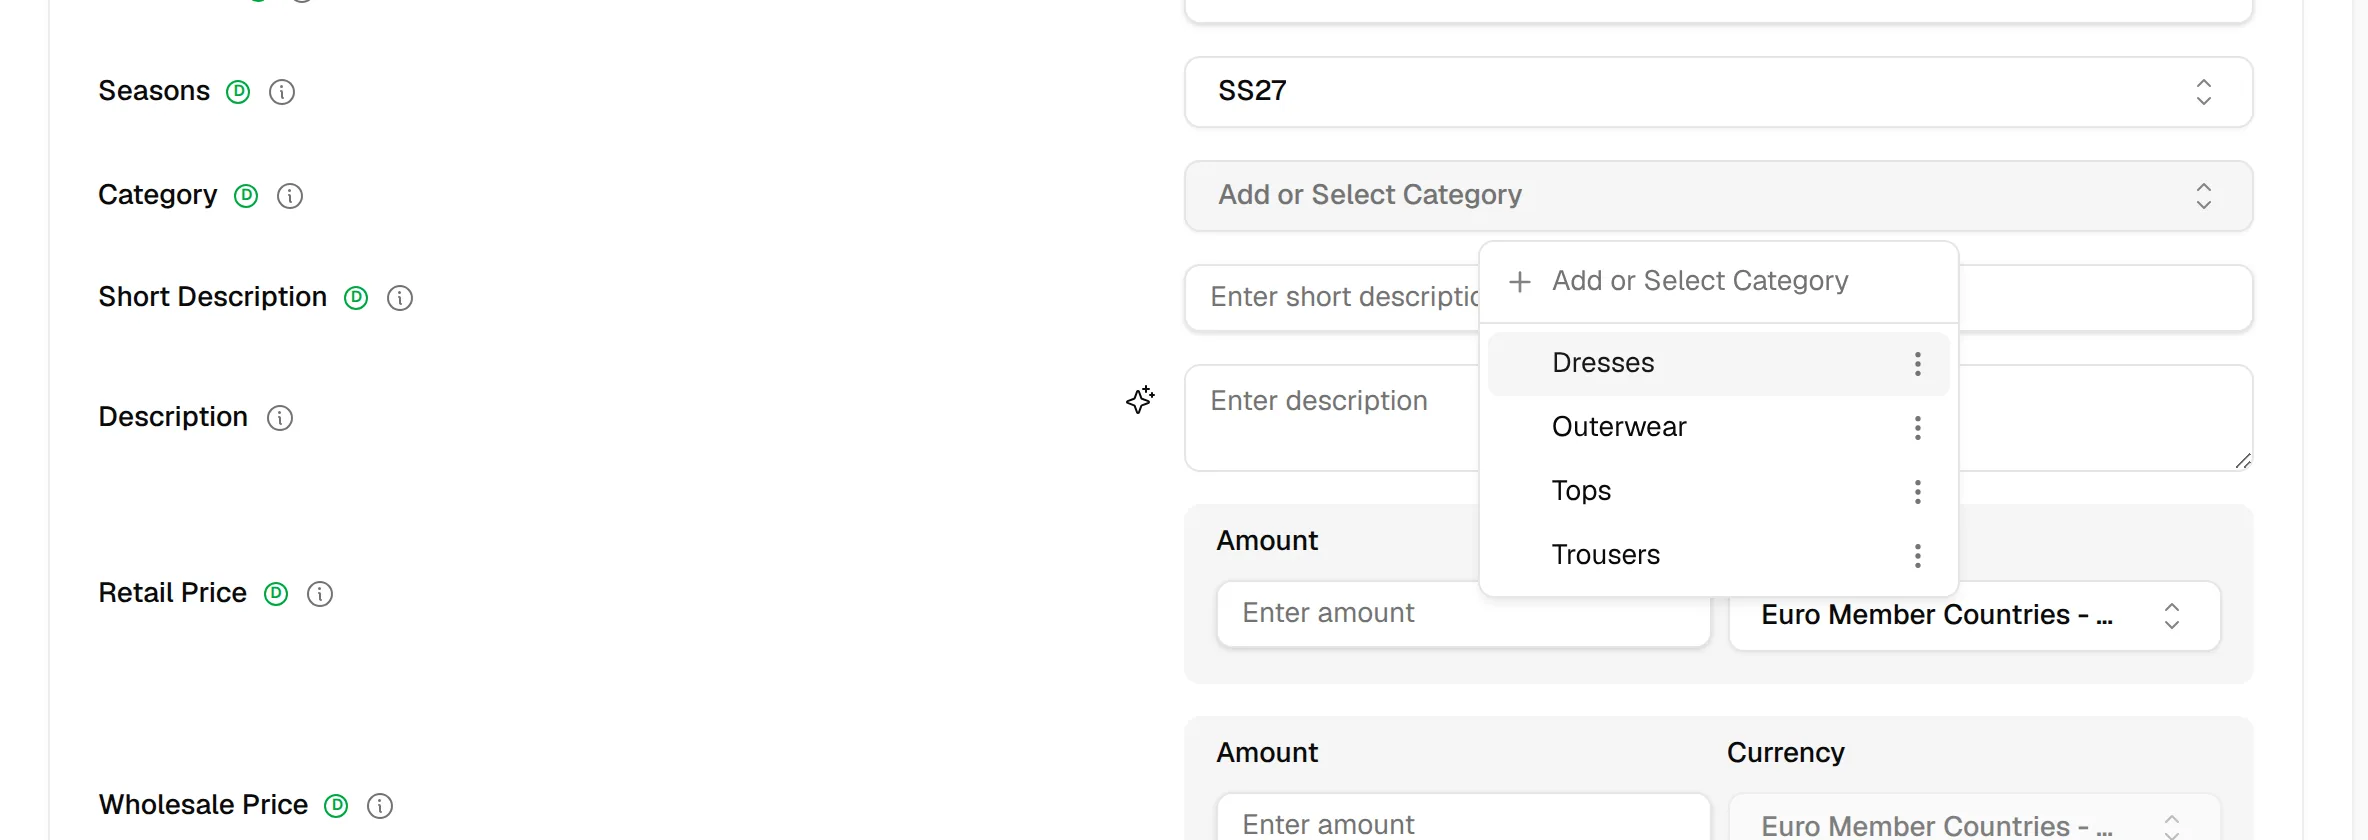Image resolution: width=2368 pixels, height=840 pixels.
Task: Click the green D badge beside Category
Action: point(246,196)
